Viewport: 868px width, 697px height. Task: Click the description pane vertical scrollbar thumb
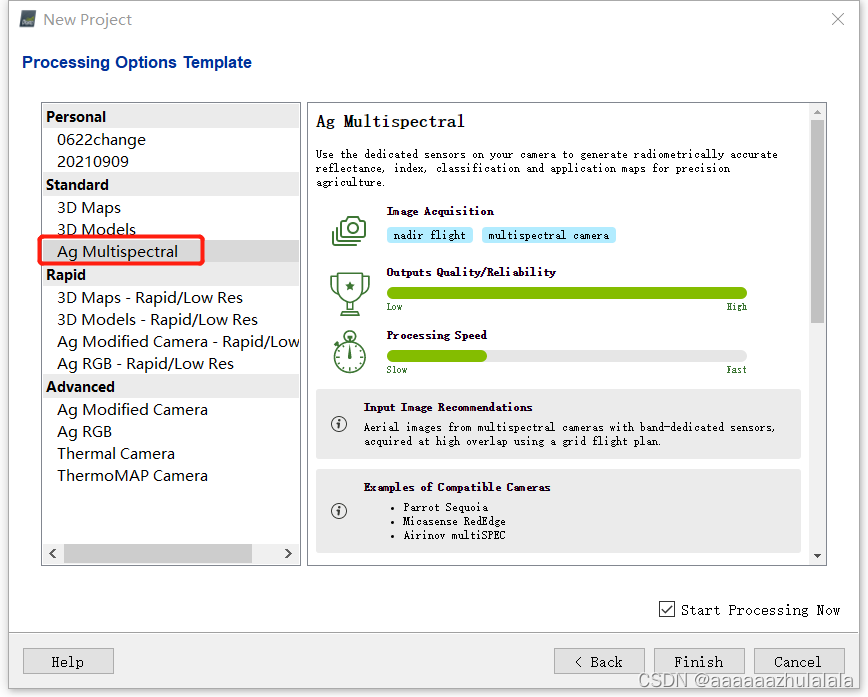[x=817, y=221]
